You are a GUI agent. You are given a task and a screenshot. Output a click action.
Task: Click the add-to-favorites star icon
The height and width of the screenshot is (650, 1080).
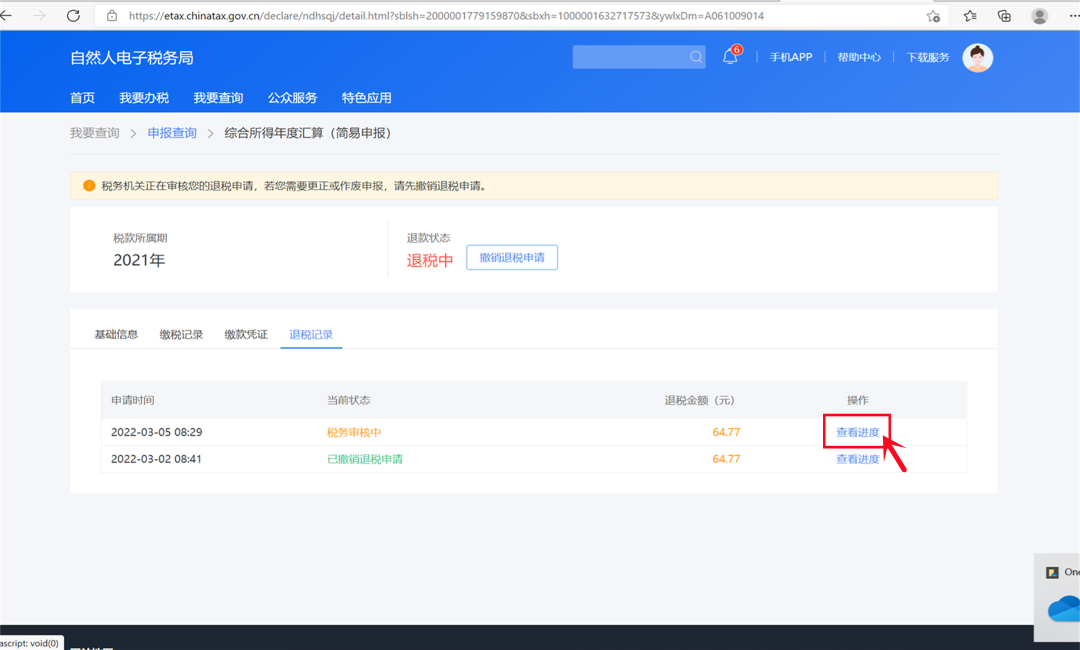coord(933,16)
